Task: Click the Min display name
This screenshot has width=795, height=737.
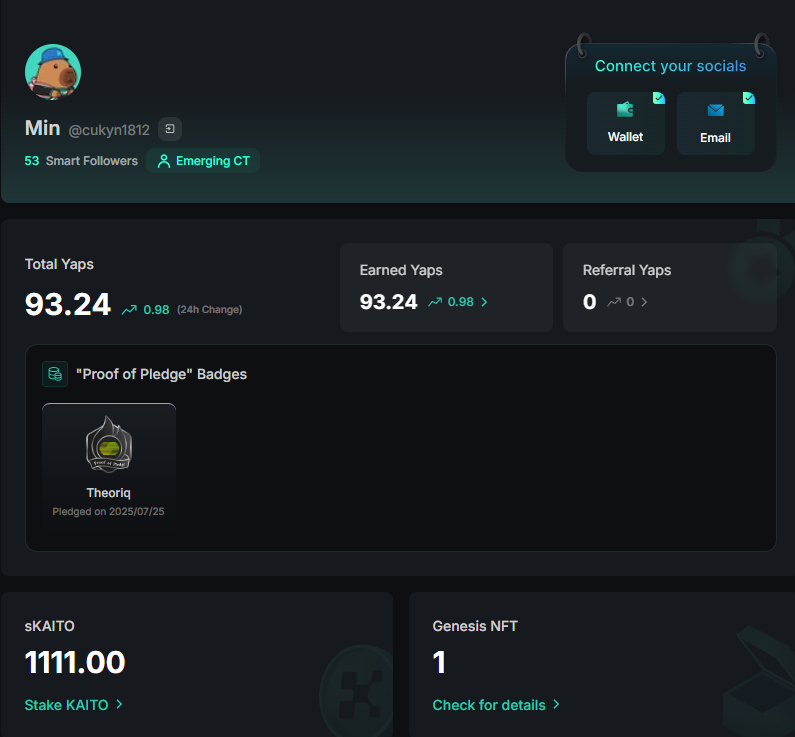Action: pyautogui.click(x=43, y=128)
